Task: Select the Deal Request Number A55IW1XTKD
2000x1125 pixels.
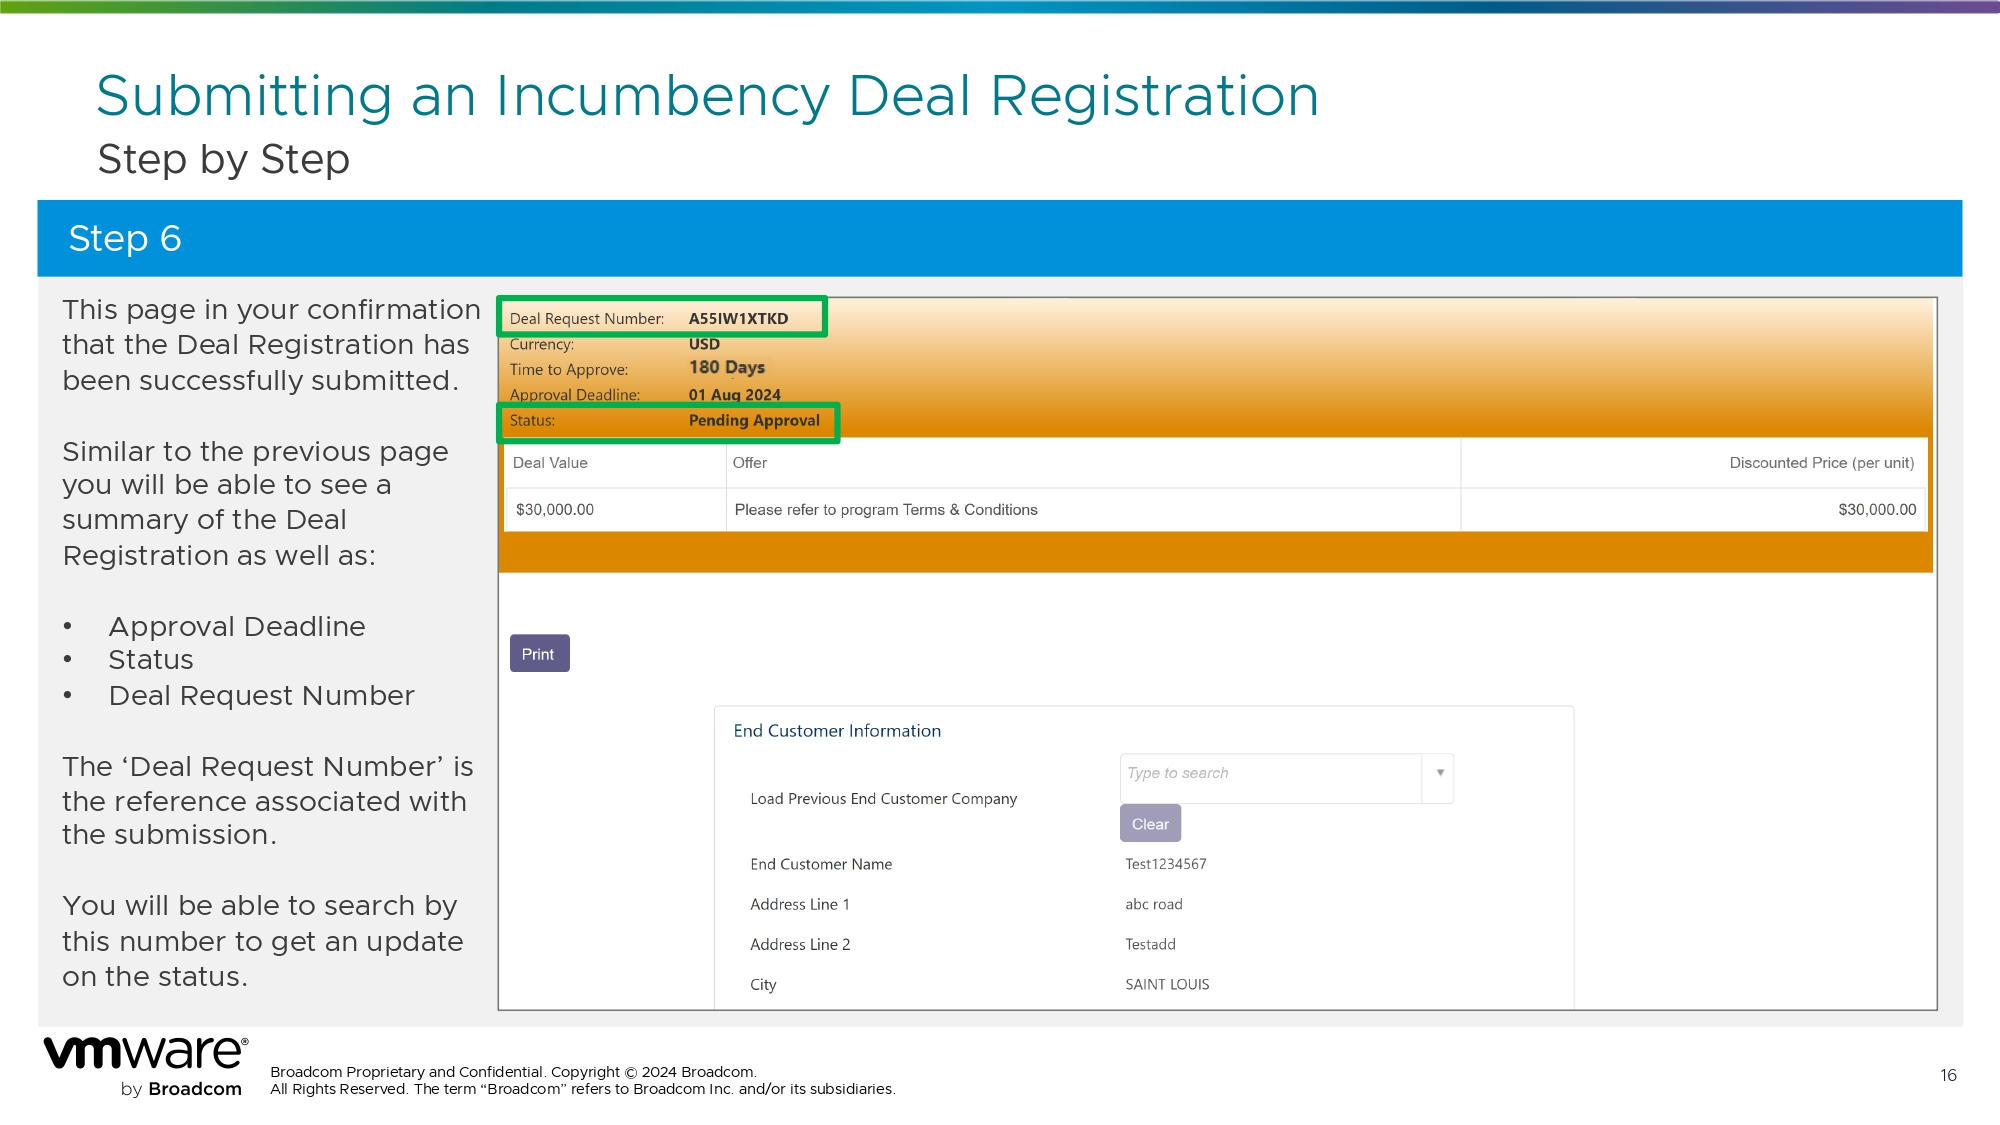Action: tap(738, 319)
